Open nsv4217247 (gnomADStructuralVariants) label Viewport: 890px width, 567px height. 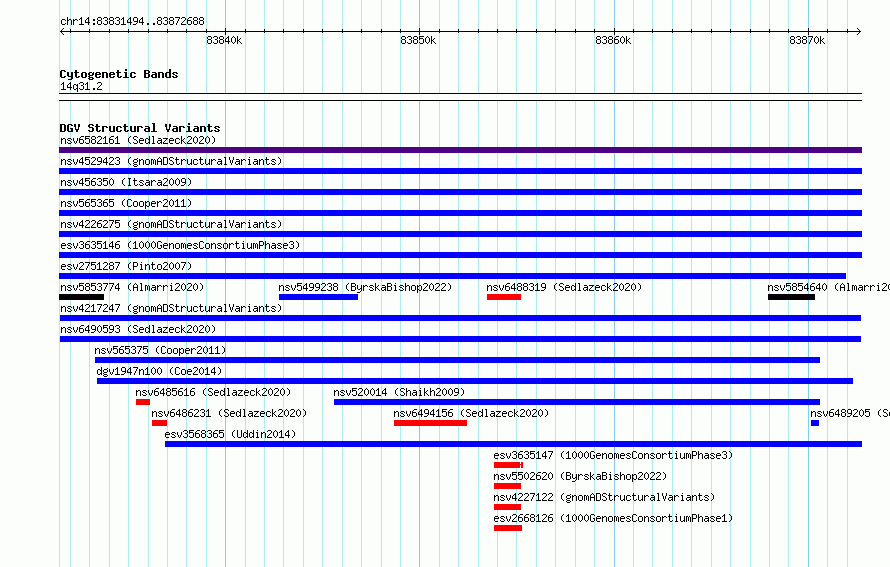(x=171, y=308)
